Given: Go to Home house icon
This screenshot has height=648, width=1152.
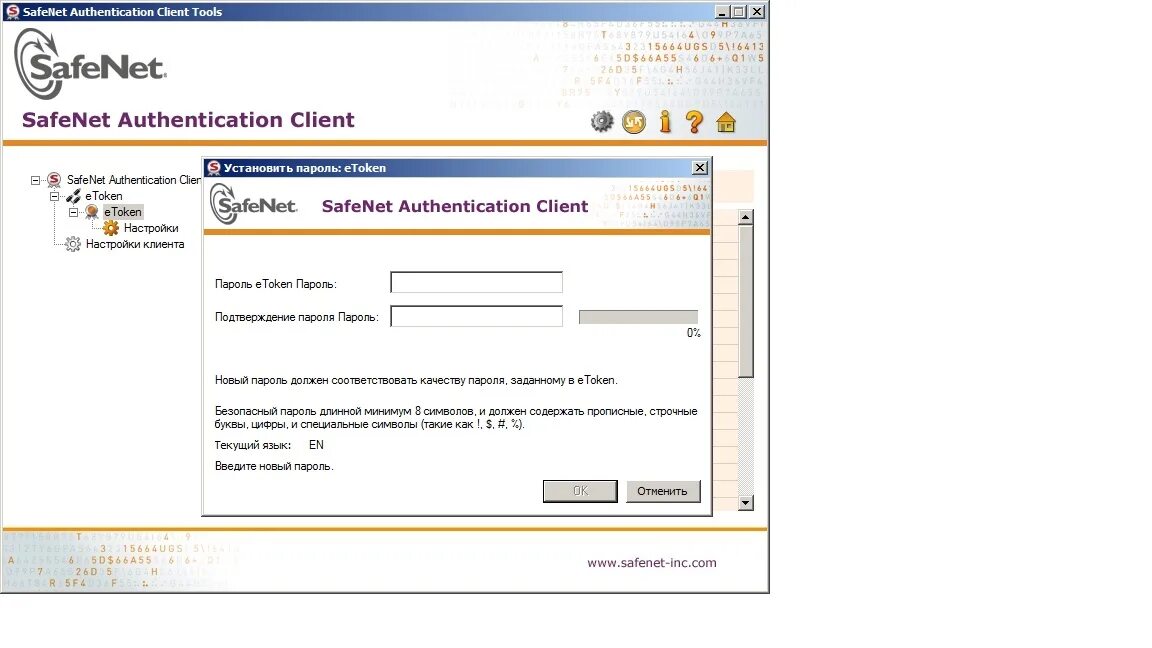Looking at the screenshot, I should point(726,122).
